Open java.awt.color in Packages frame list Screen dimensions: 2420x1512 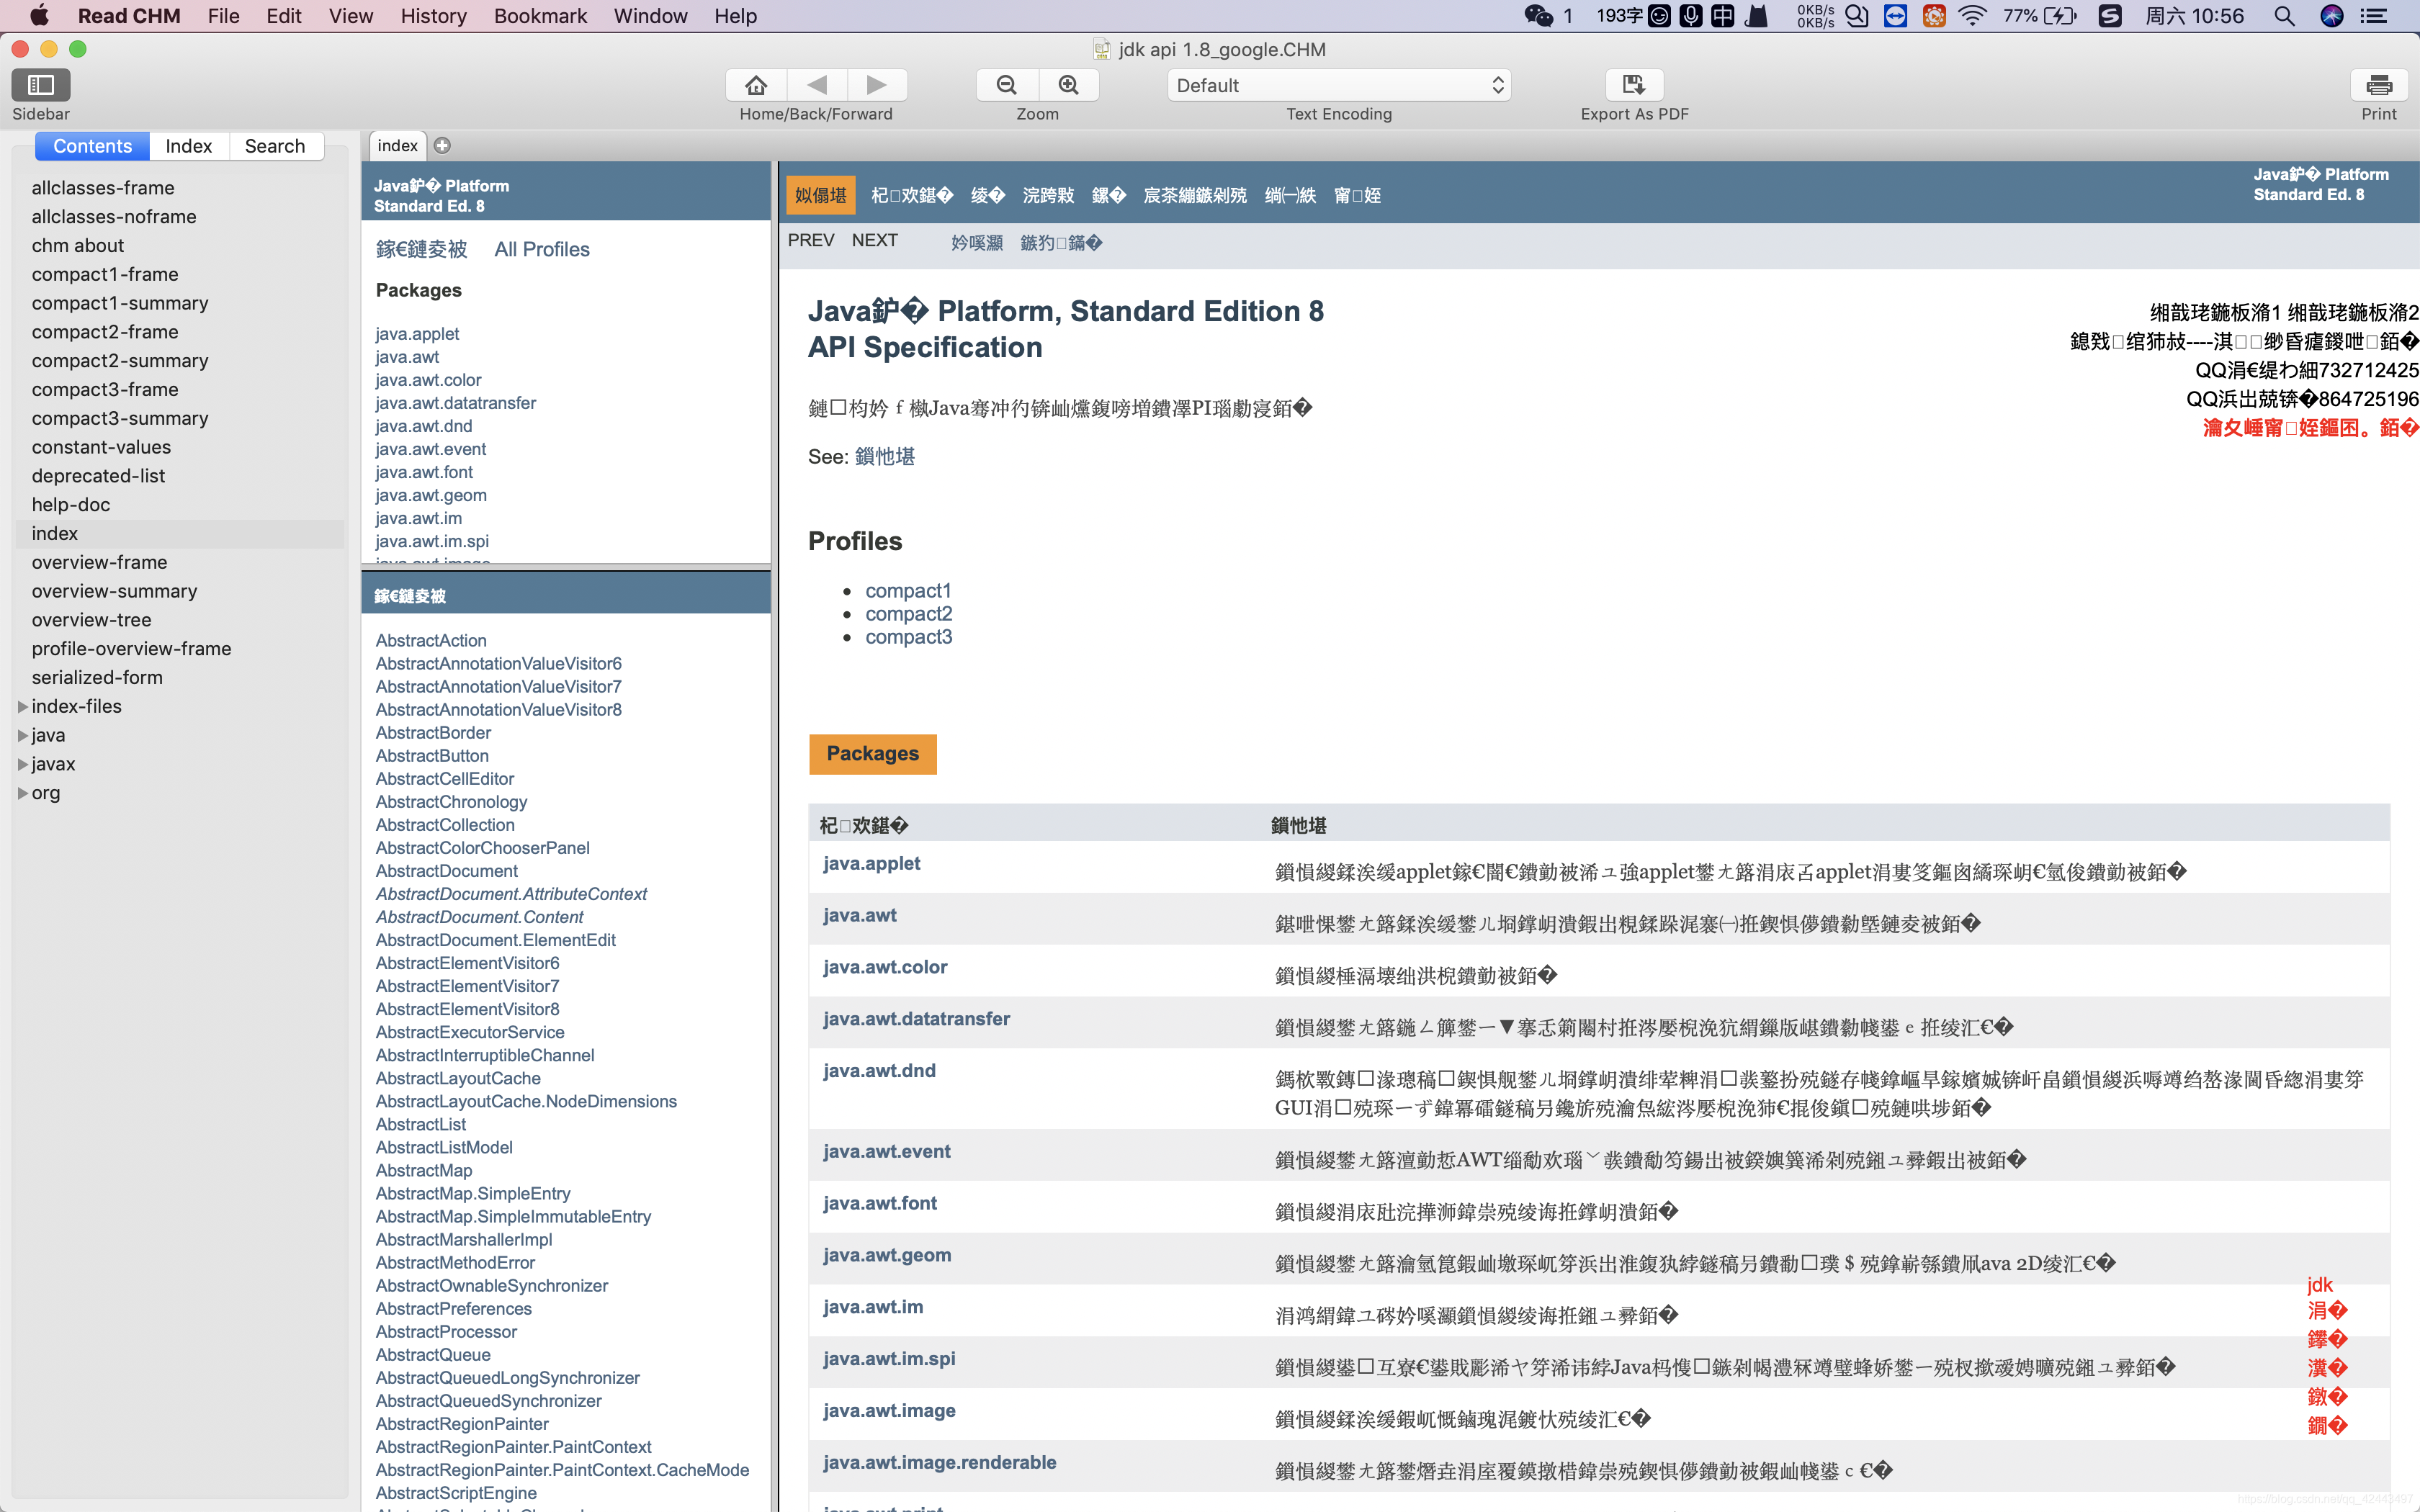coord(428,380)
